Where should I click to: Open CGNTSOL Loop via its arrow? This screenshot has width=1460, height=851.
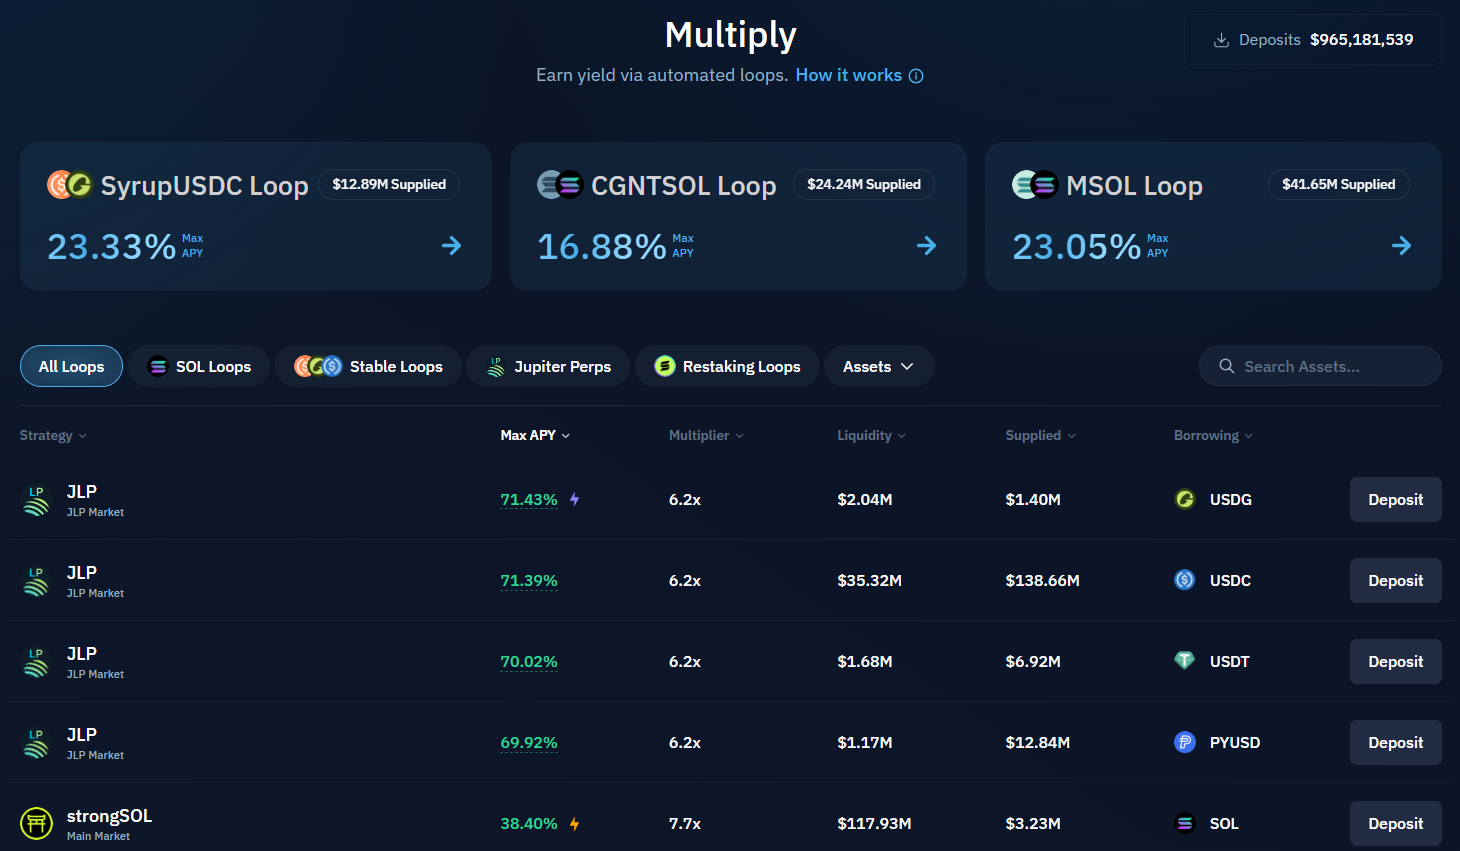tap(927, 245)
